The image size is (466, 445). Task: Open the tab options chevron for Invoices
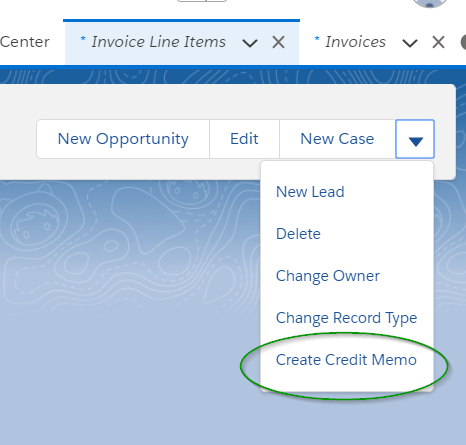[x=410, y=43]
